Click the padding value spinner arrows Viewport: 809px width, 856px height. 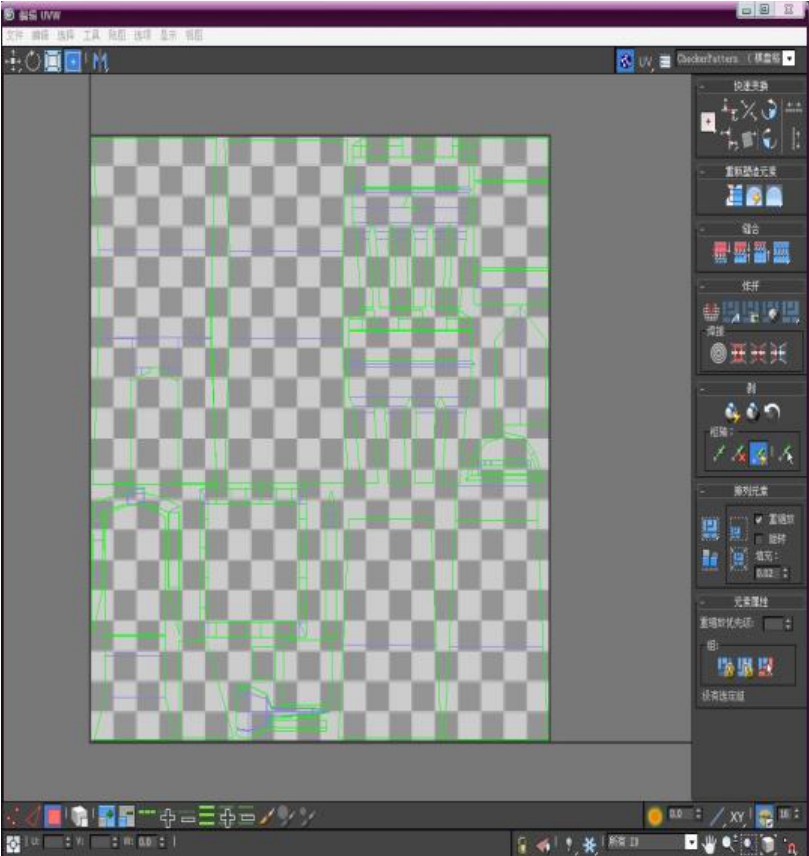tap(786, 573)
